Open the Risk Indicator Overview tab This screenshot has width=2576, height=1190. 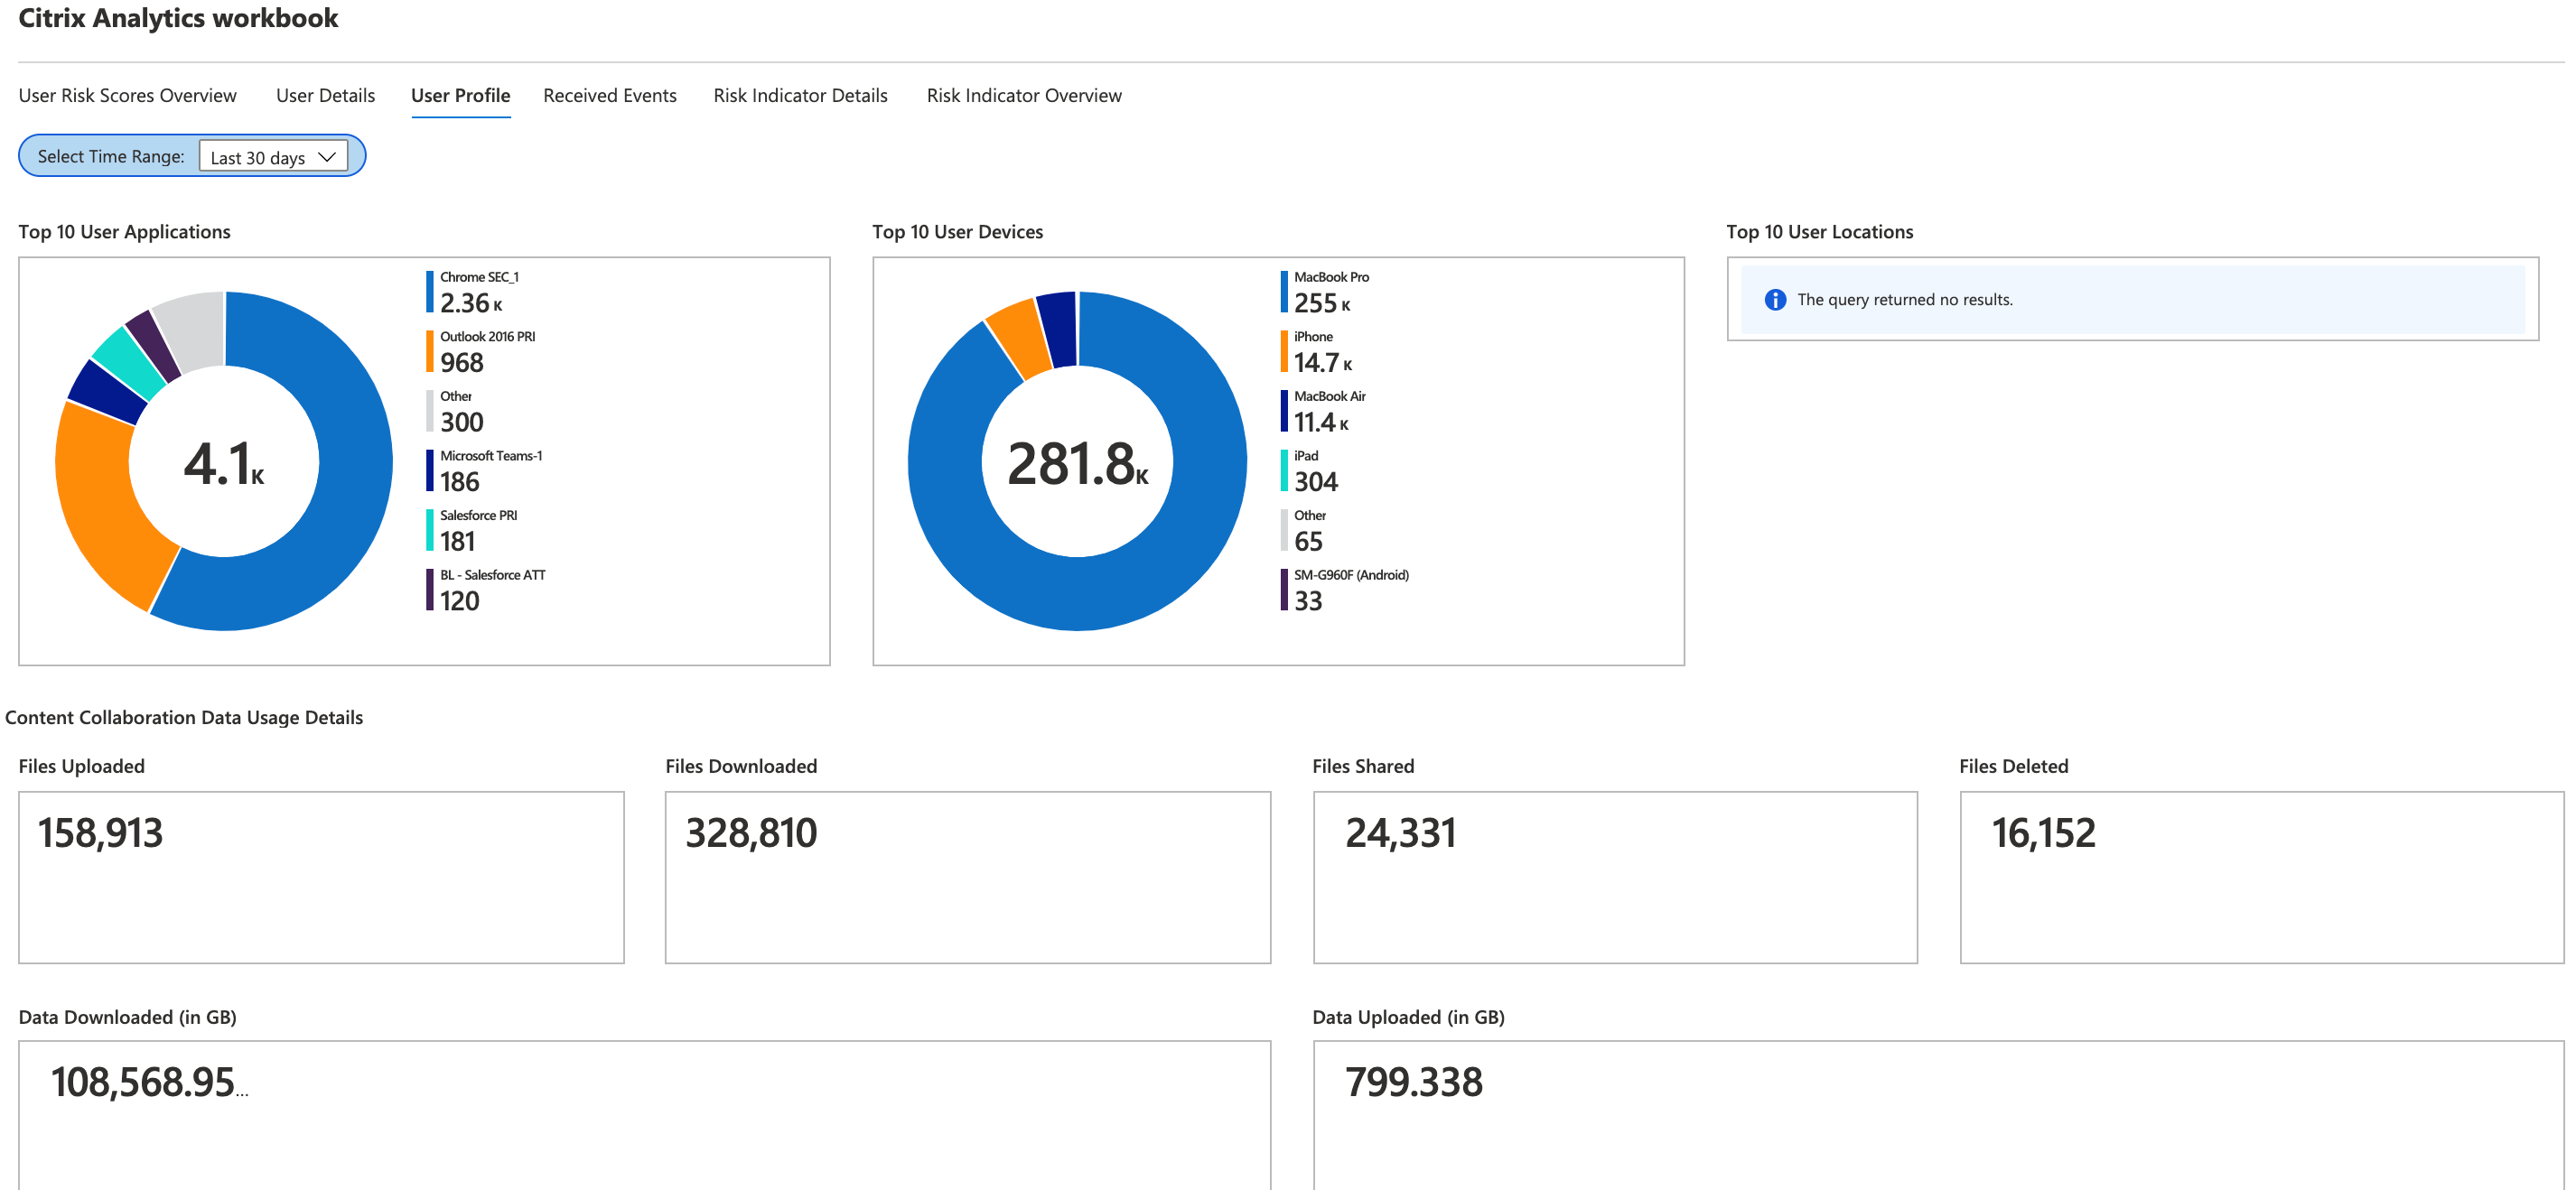click(x=1023, y=96)
